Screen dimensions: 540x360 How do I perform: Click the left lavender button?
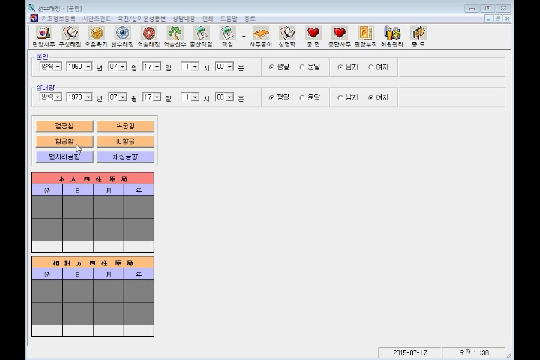click(x=64, y=157)
